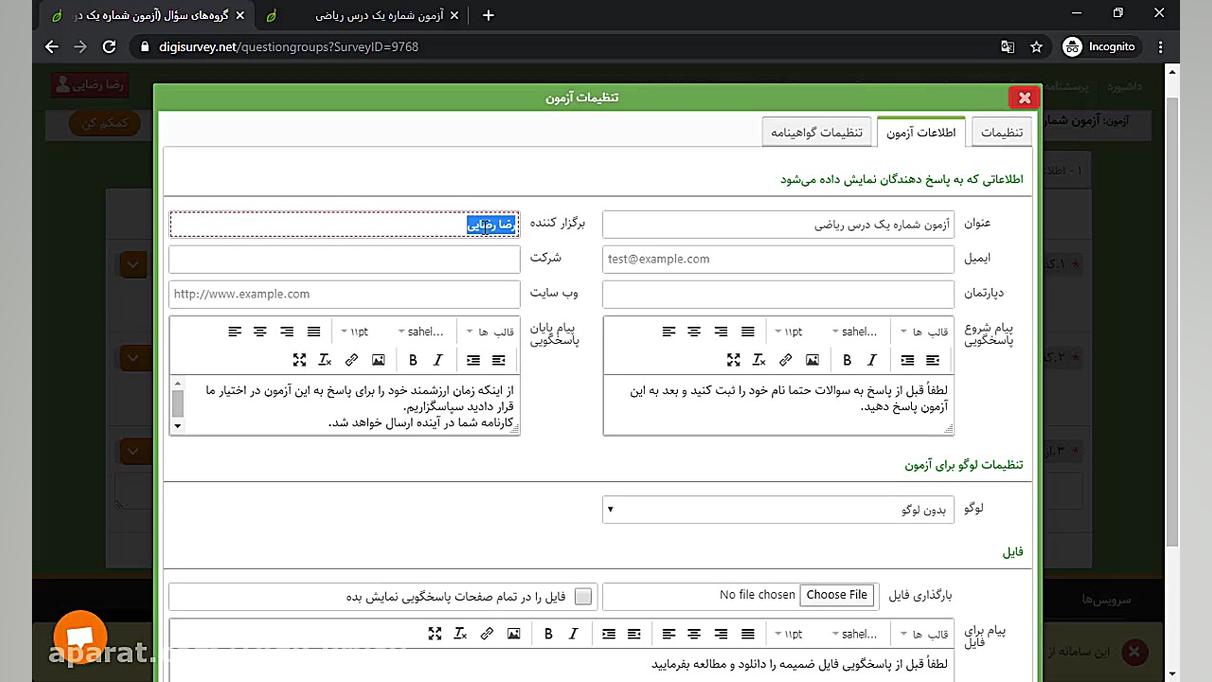Click the browser reload button
The width and height of the screenshot is (1212, 682).
coord(109,47)
